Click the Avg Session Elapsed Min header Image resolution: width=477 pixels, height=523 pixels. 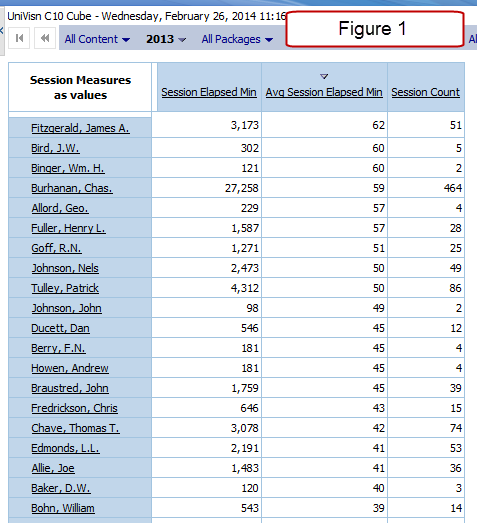(324, 92)
